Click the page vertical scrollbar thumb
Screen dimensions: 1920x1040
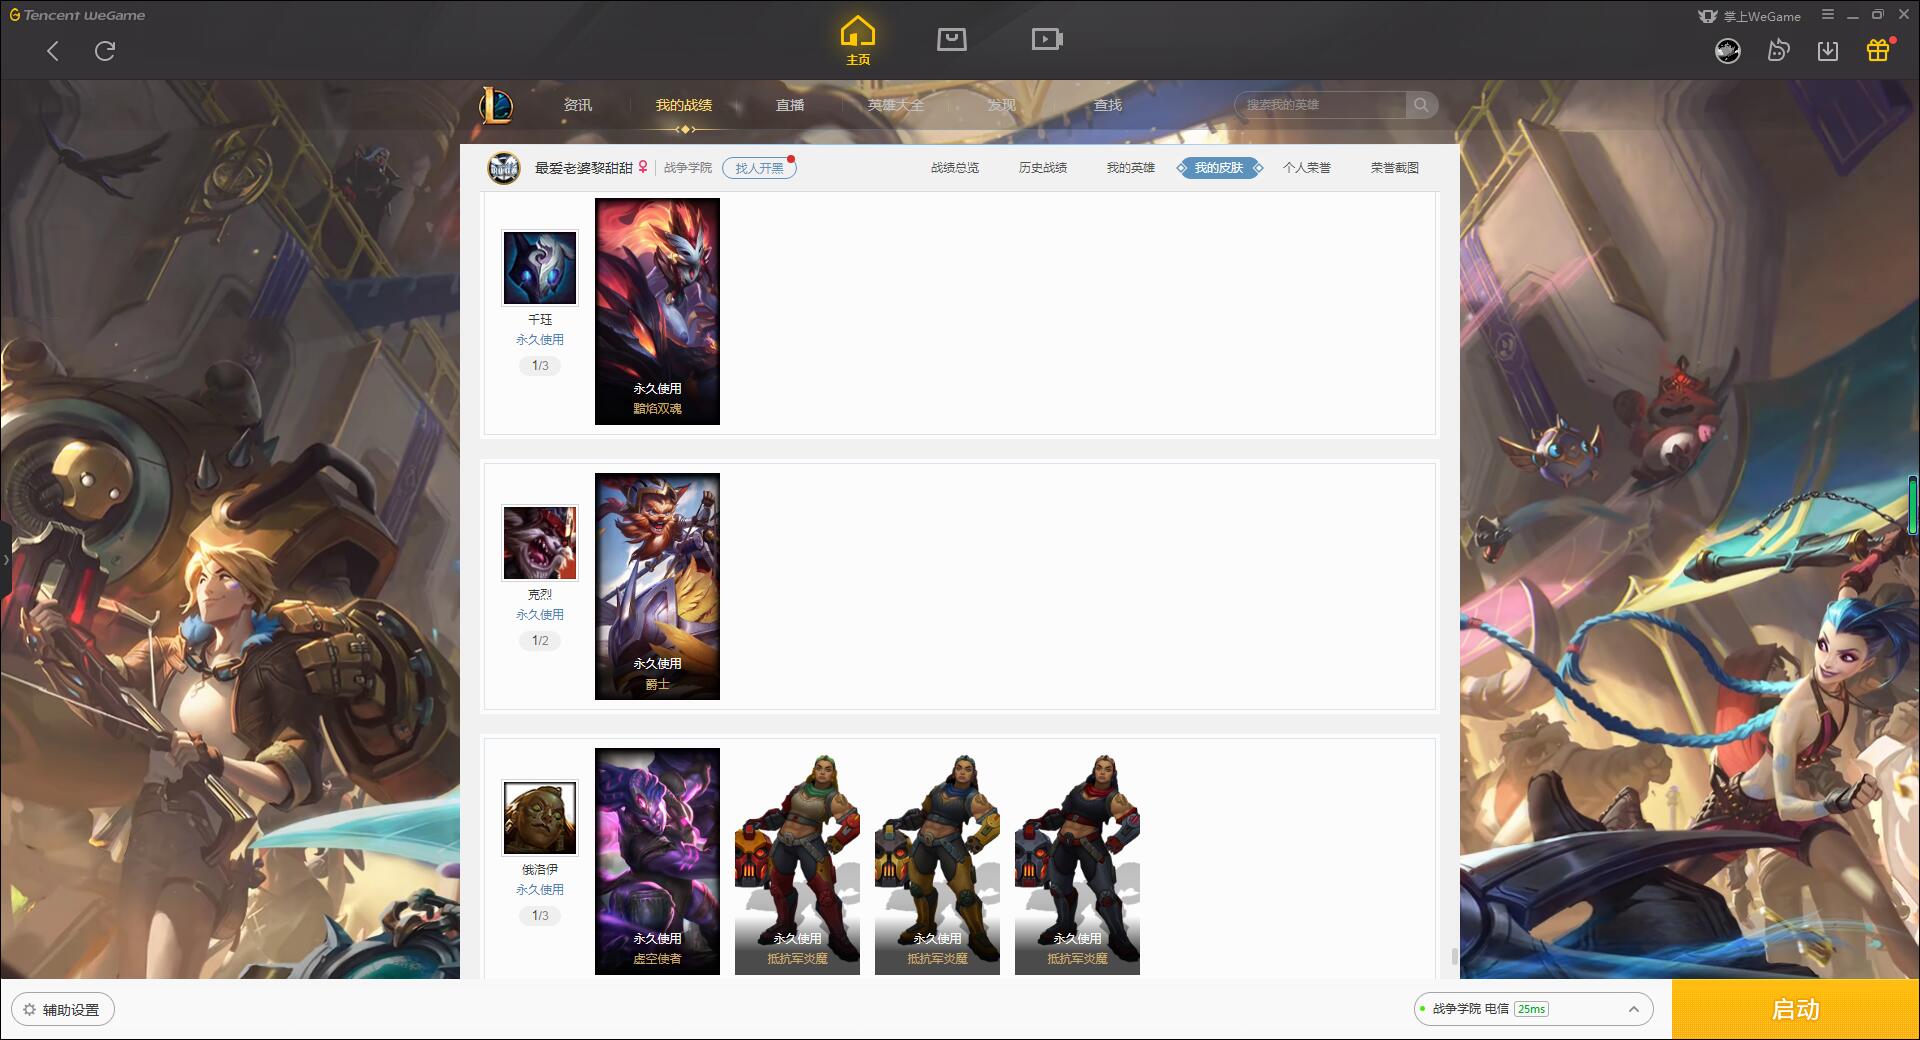pyautogui.click(x=1454, y=957)
